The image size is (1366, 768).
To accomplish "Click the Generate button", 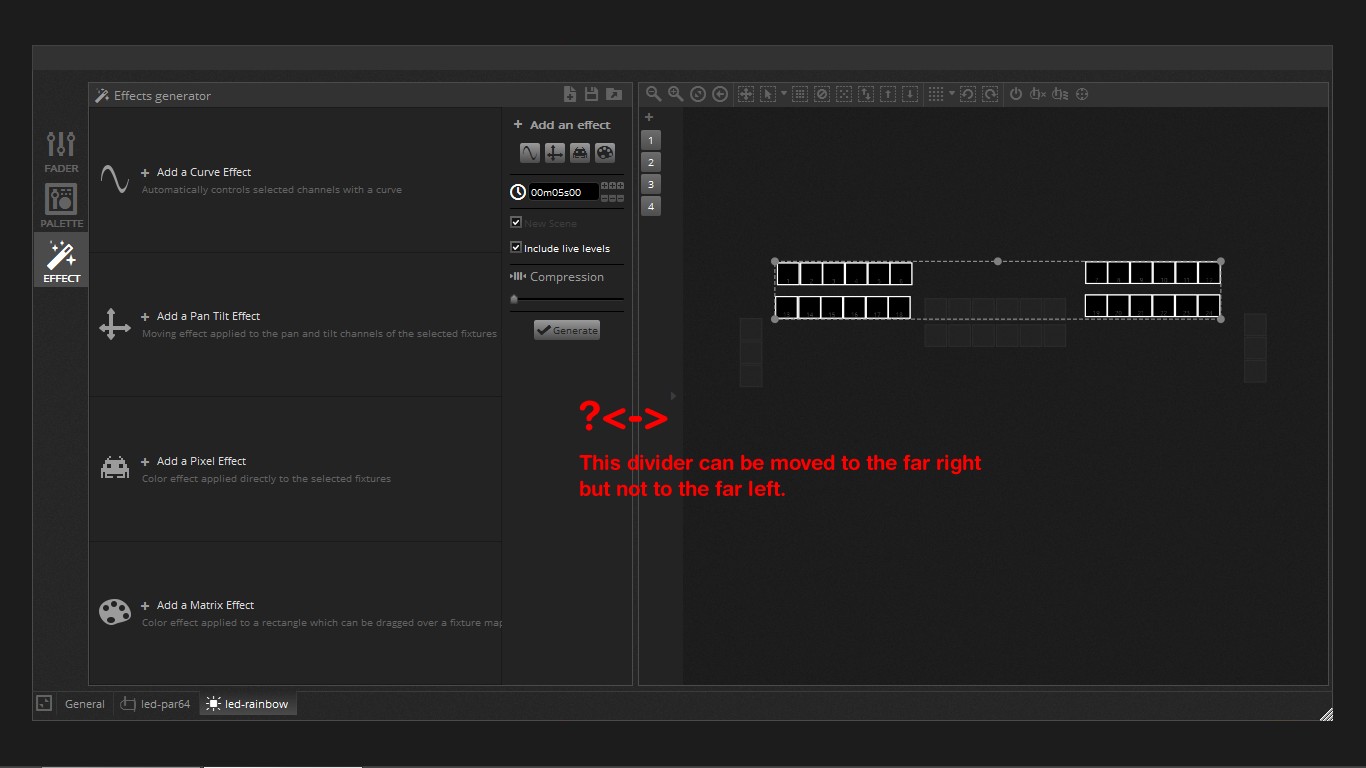I will [x=567, y=330].
